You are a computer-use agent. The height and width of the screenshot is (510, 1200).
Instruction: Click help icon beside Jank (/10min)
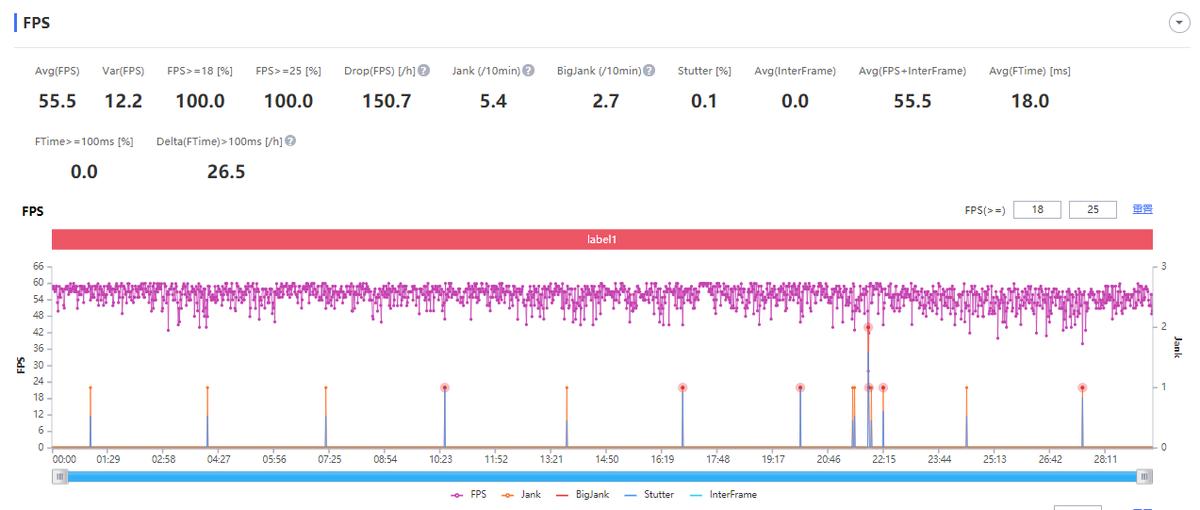(528, 71)
